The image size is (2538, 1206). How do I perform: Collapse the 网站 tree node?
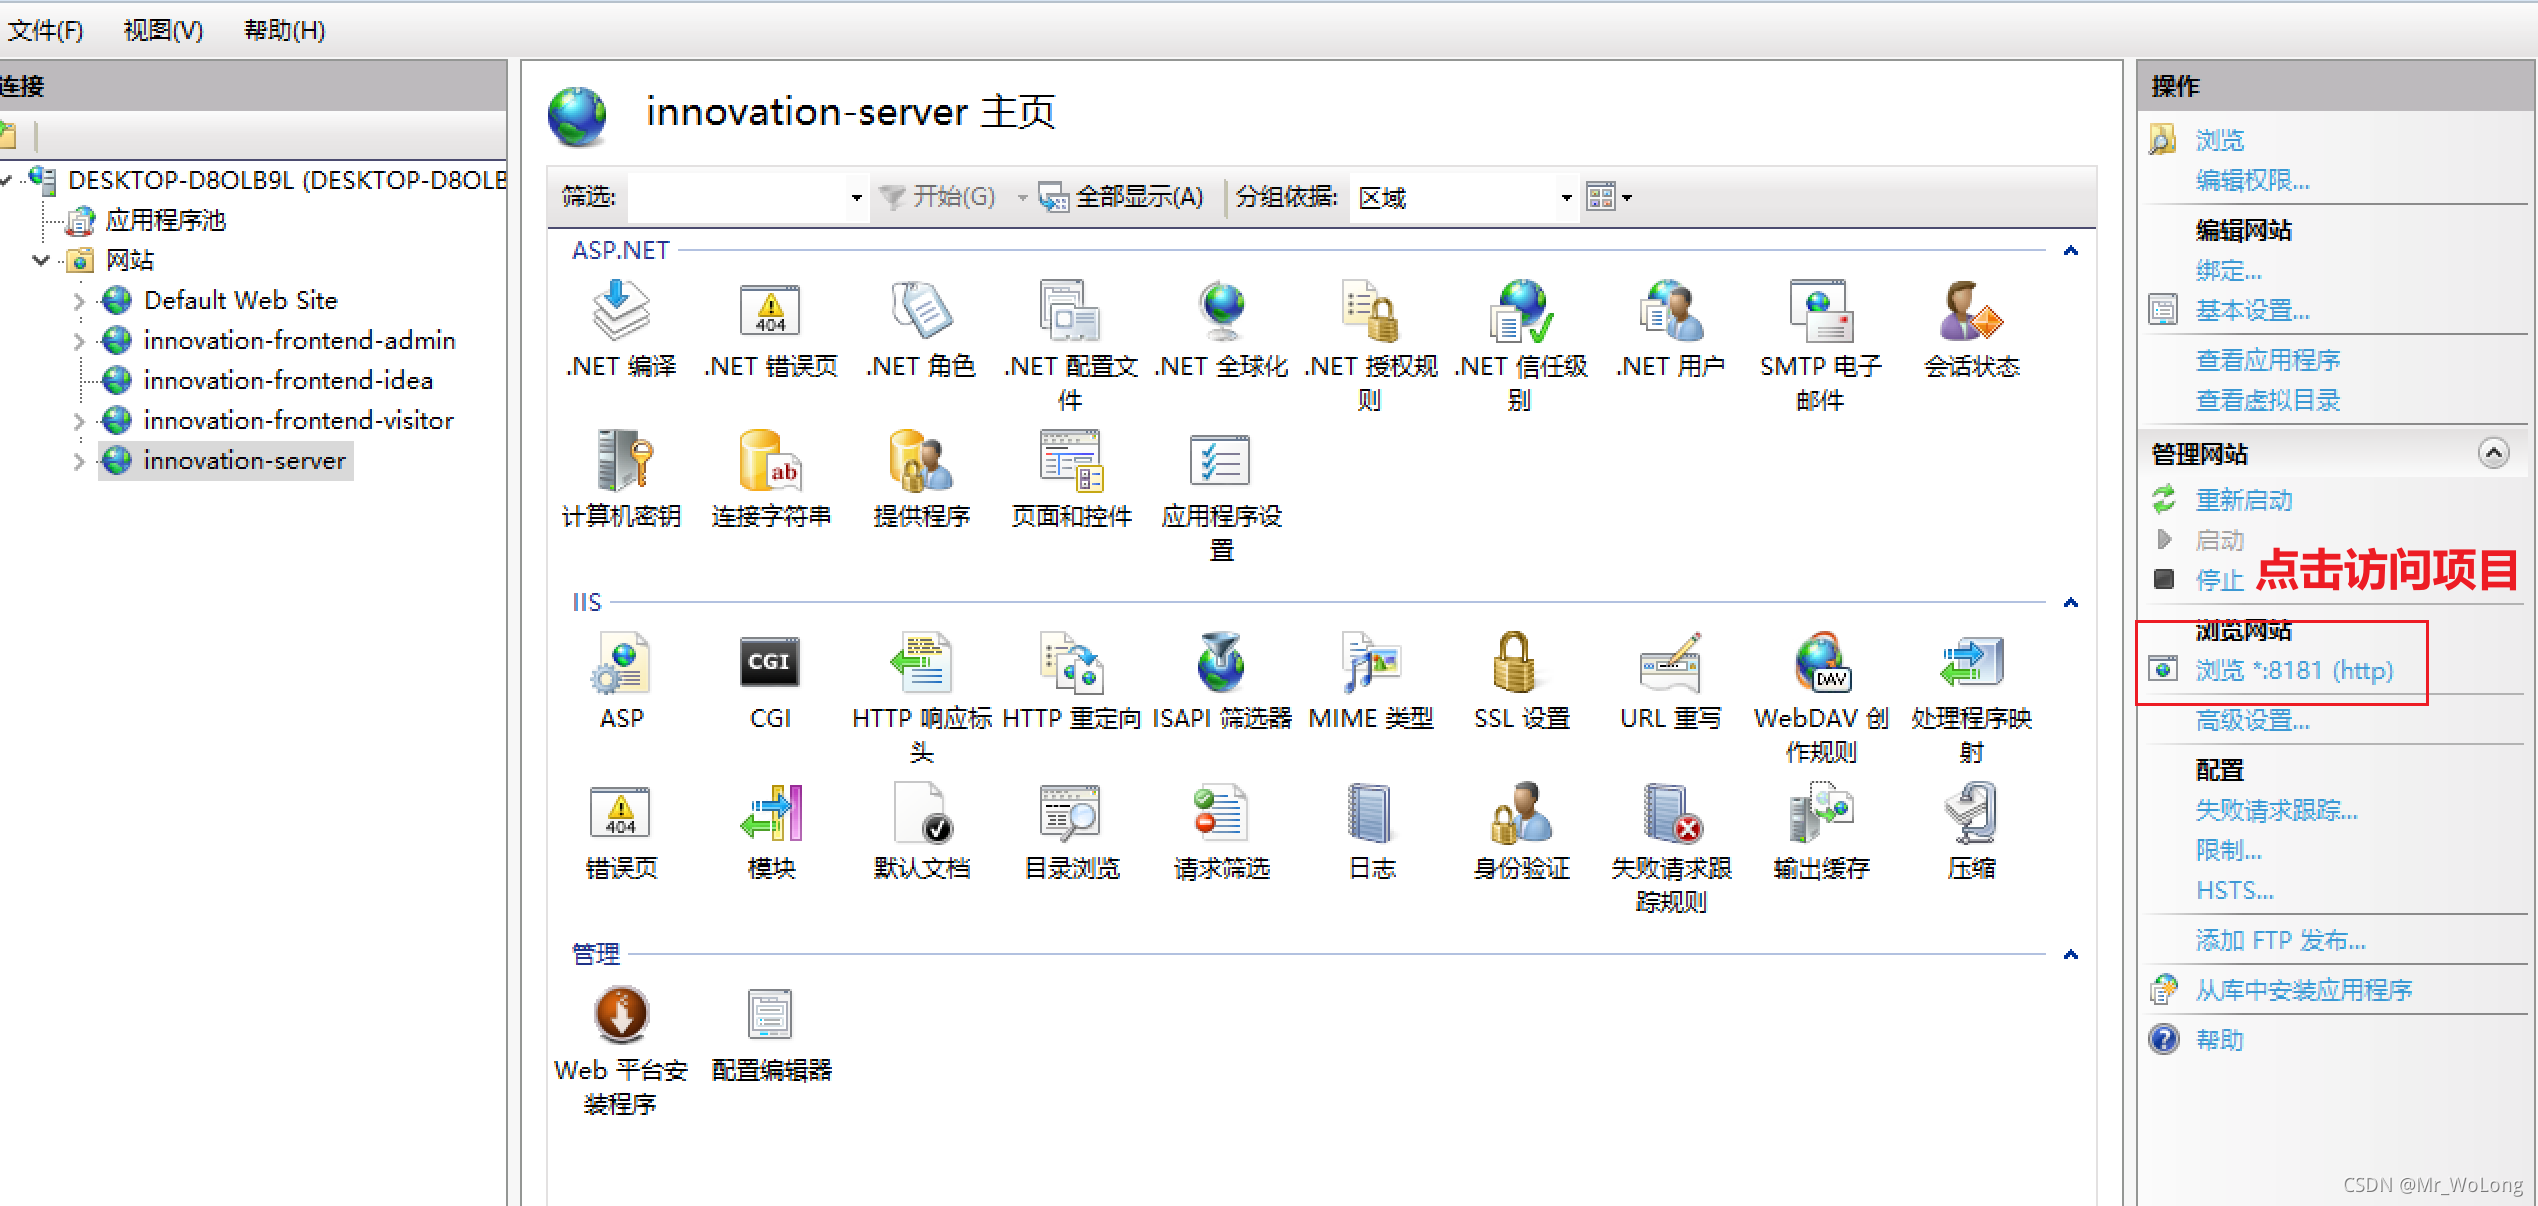pos(41,261)
